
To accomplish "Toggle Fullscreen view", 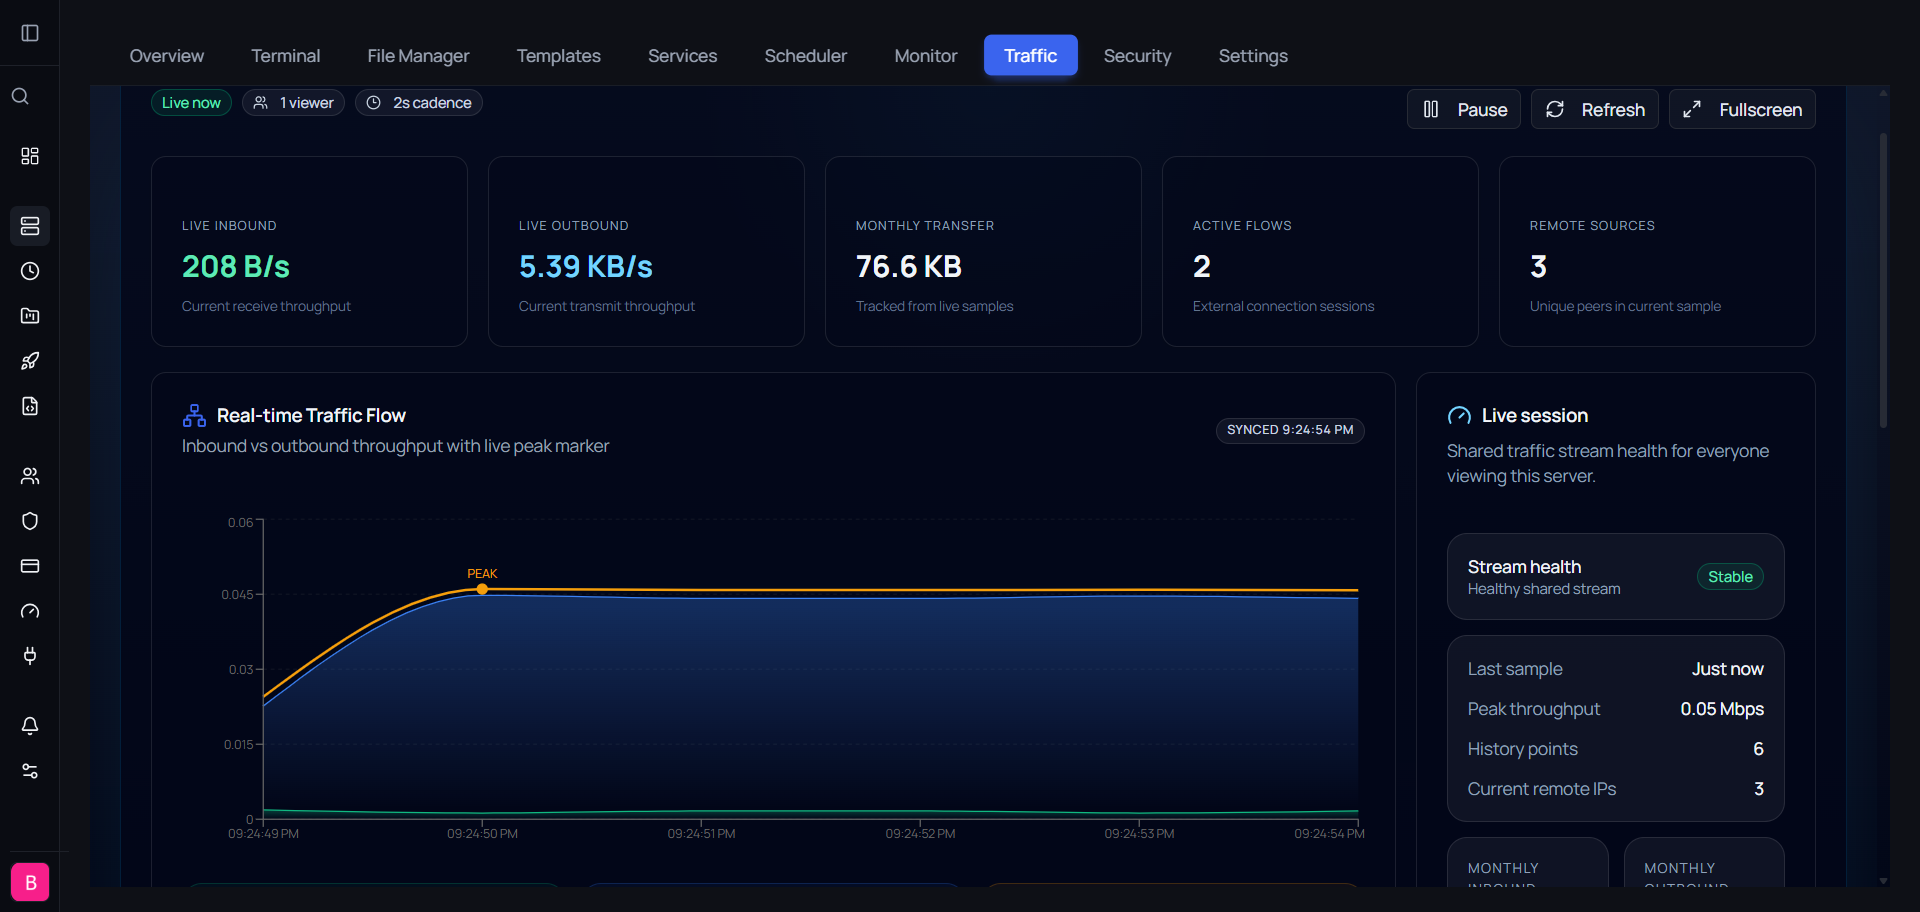I will [1742, 109].
